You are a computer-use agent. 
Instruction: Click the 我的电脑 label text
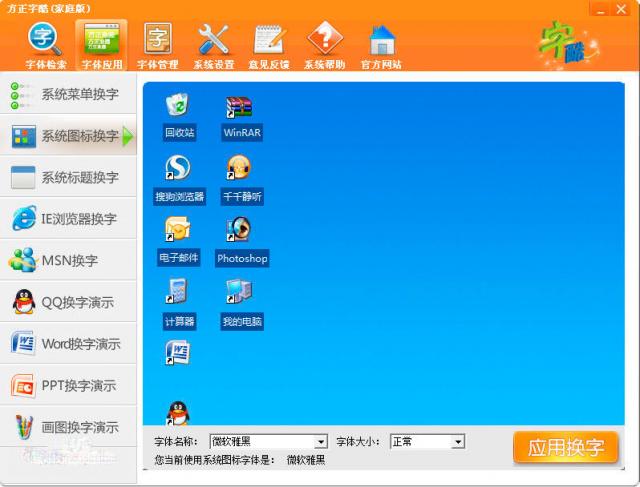pyautogui.click(x=242, y=322)
